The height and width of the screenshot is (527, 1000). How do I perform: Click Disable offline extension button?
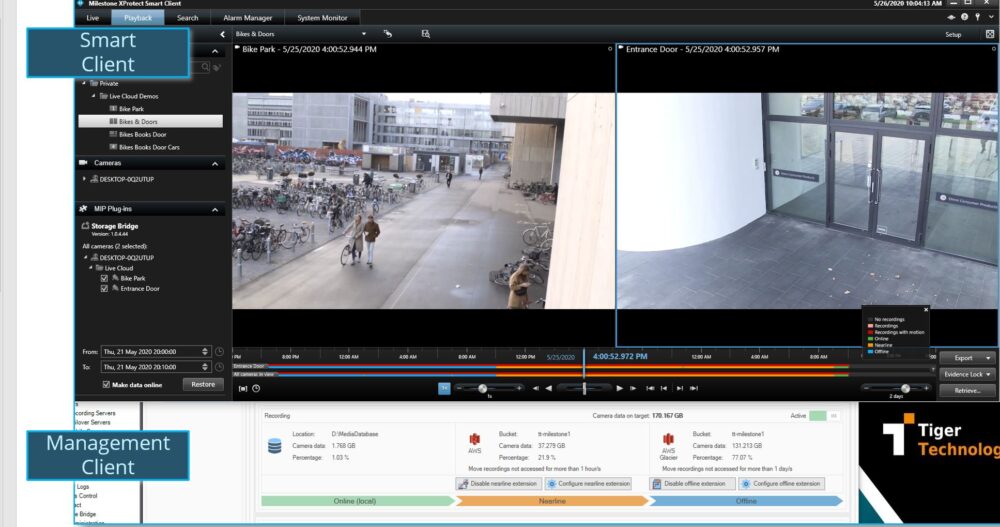point(691,484)
